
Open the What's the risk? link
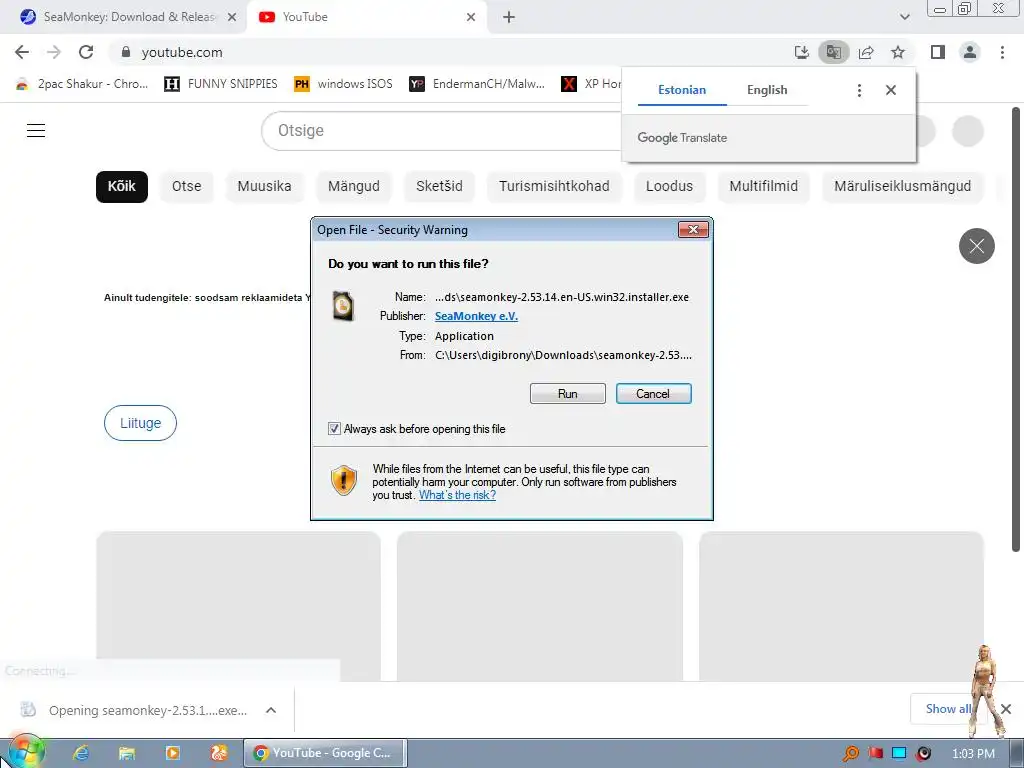[x=457, y=495]
